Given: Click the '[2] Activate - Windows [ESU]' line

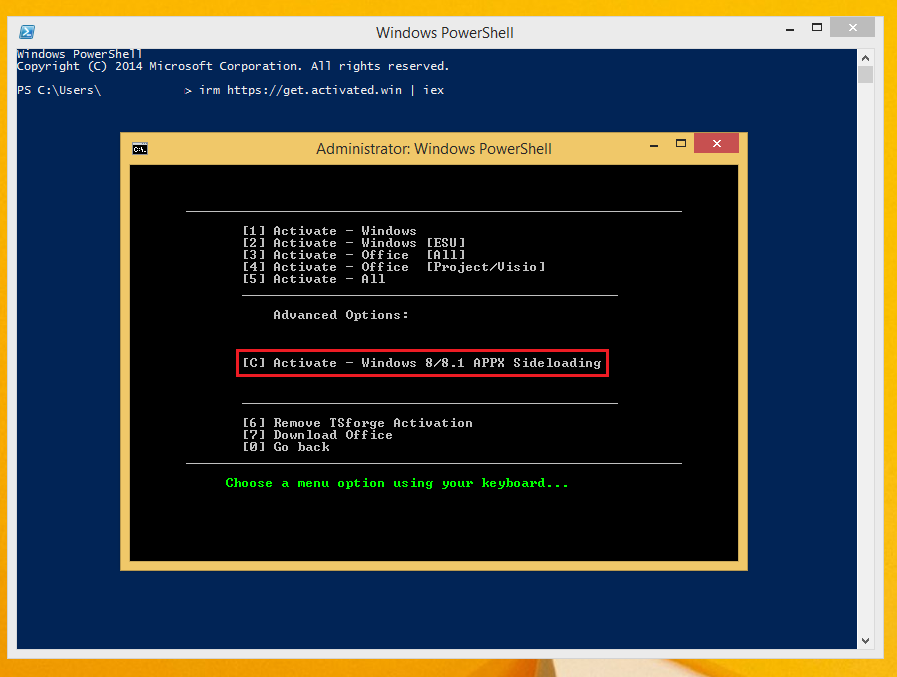Looking at the screenshot, I should pyautogui.click(x=354, y=243).
